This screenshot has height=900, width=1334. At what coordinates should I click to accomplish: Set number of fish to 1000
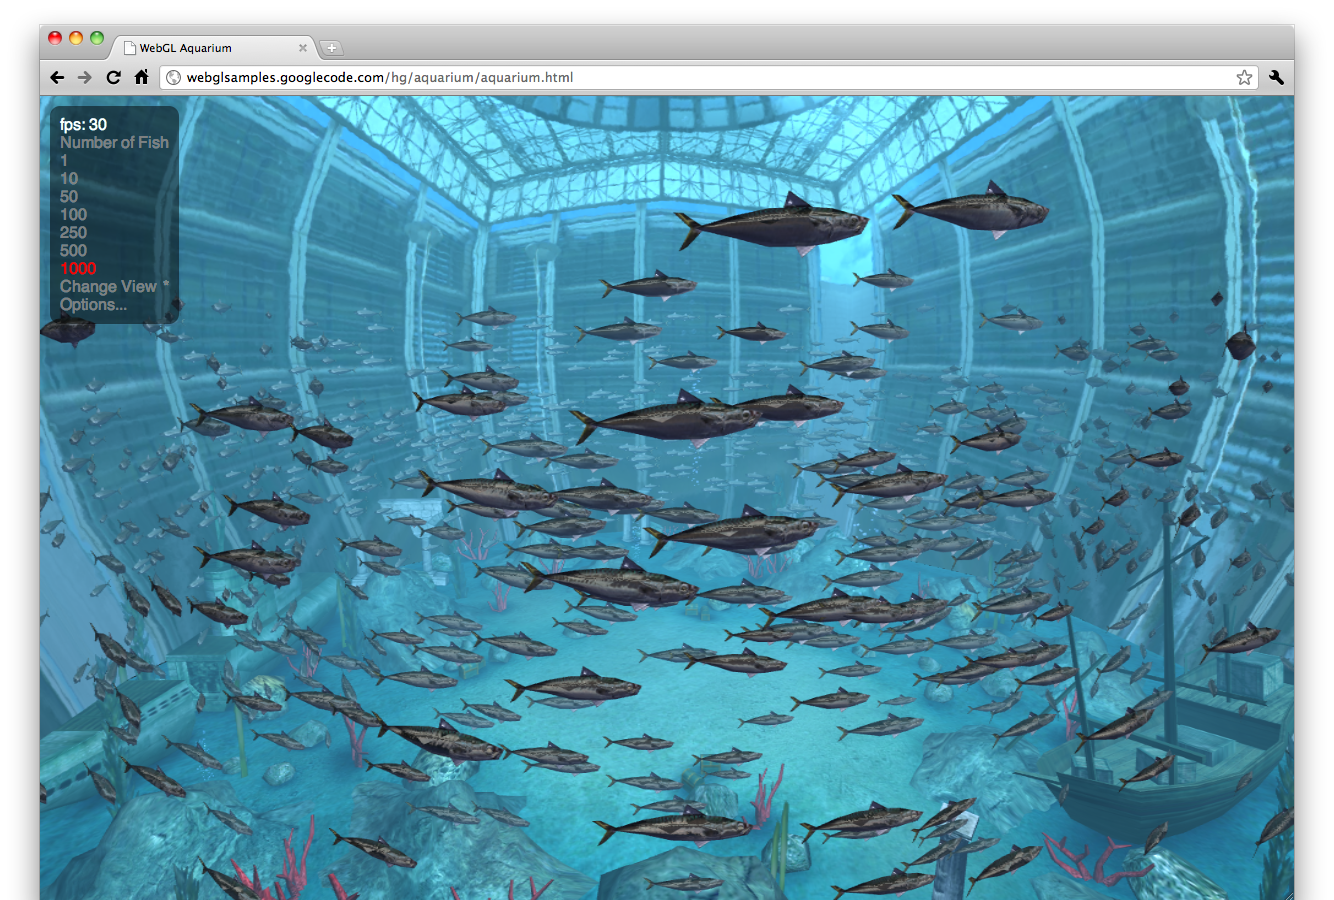(x=78, y=268)
